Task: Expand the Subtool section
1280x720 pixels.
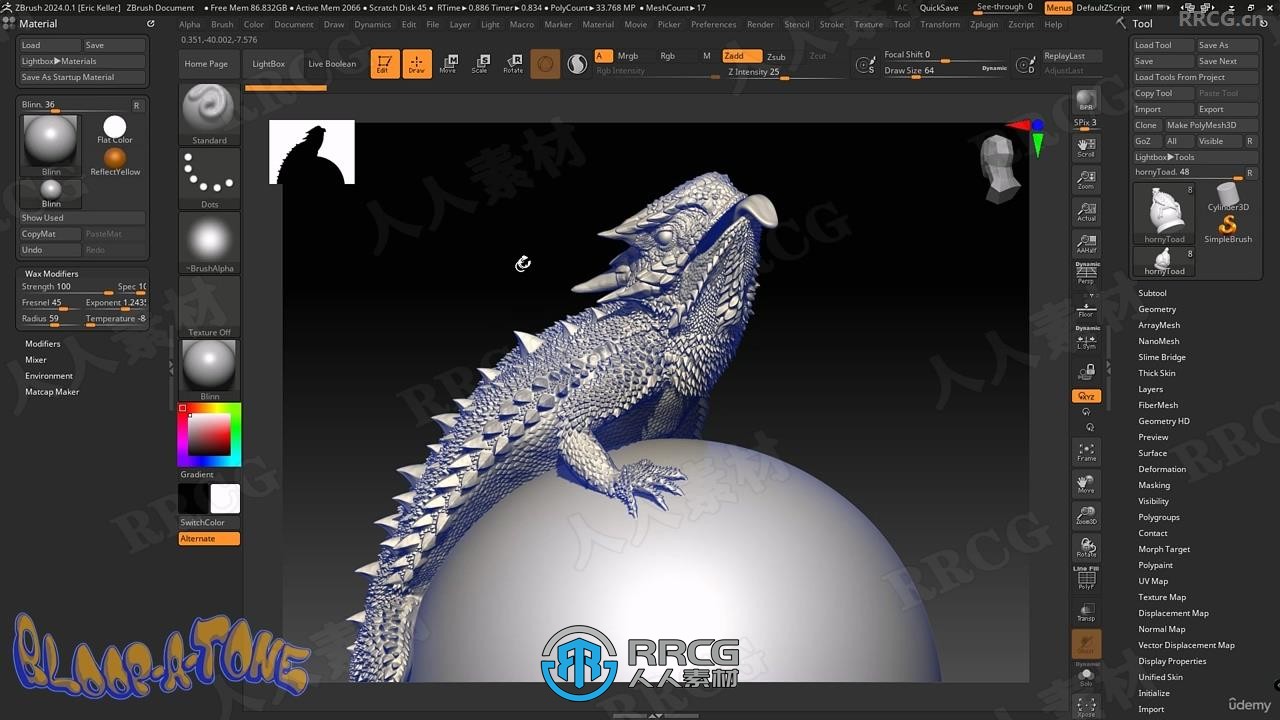Action: tap(1152, 293)
